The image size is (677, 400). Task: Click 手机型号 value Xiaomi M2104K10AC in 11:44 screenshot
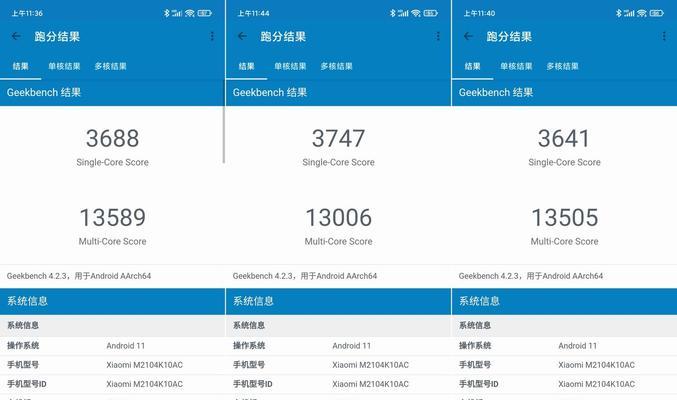(x=370, y=365)
